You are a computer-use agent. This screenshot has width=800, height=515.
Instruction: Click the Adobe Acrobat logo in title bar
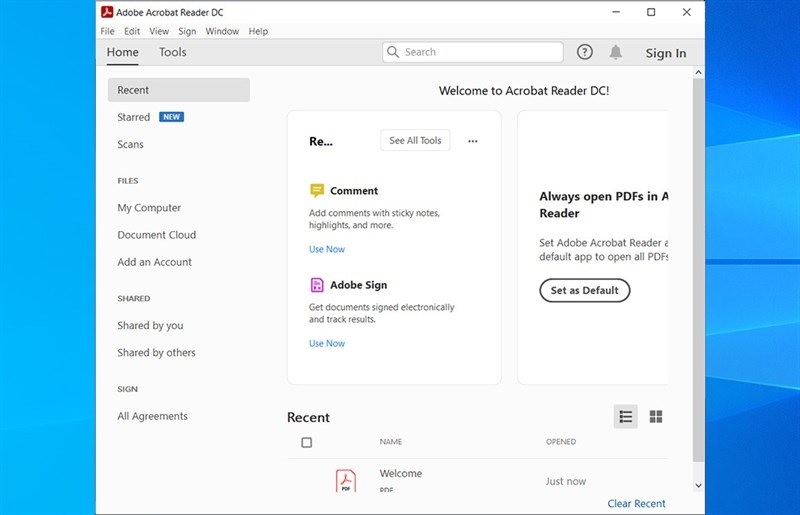[x=106, y=12]
